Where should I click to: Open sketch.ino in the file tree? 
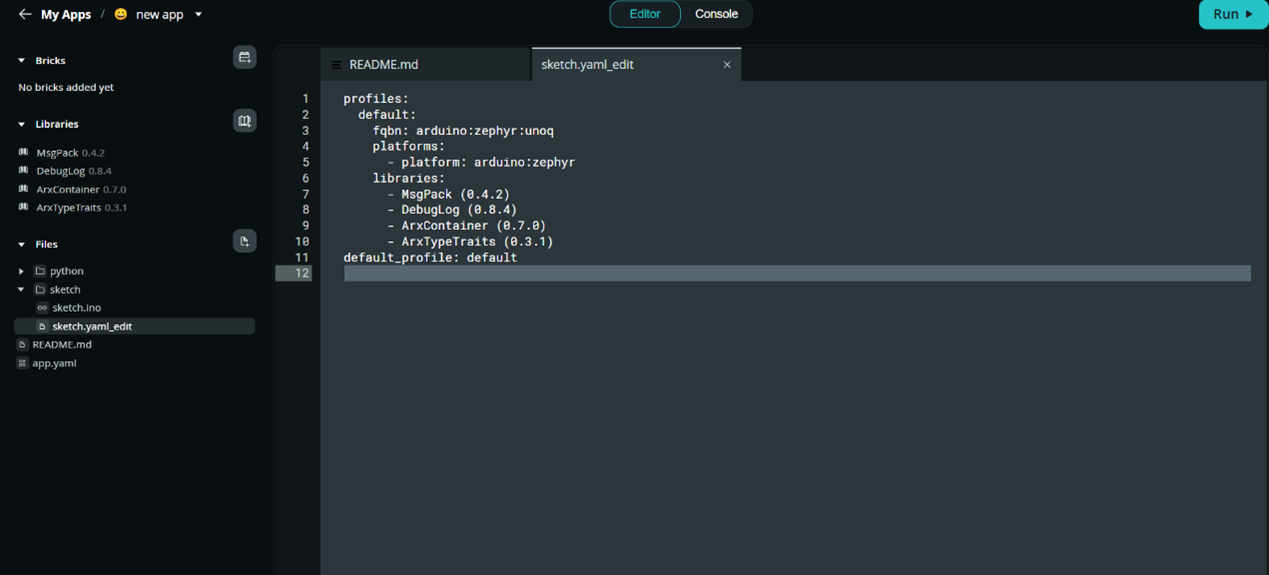click(76, 308)
